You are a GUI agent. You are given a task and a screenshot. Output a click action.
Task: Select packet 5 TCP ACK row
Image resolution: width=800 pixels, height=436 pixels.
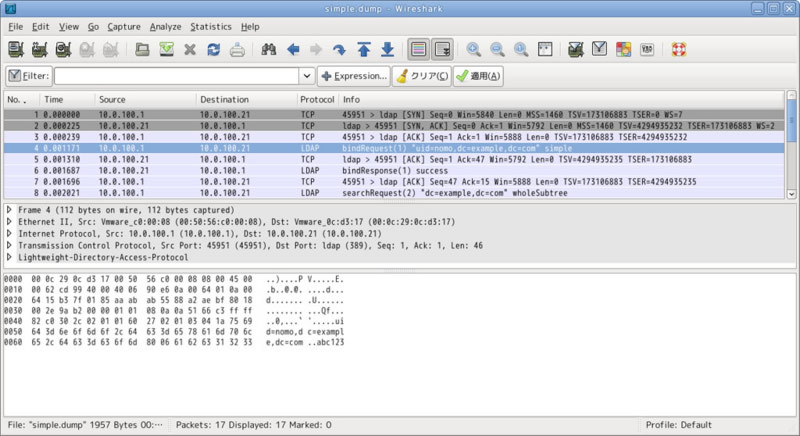point(394,160)
